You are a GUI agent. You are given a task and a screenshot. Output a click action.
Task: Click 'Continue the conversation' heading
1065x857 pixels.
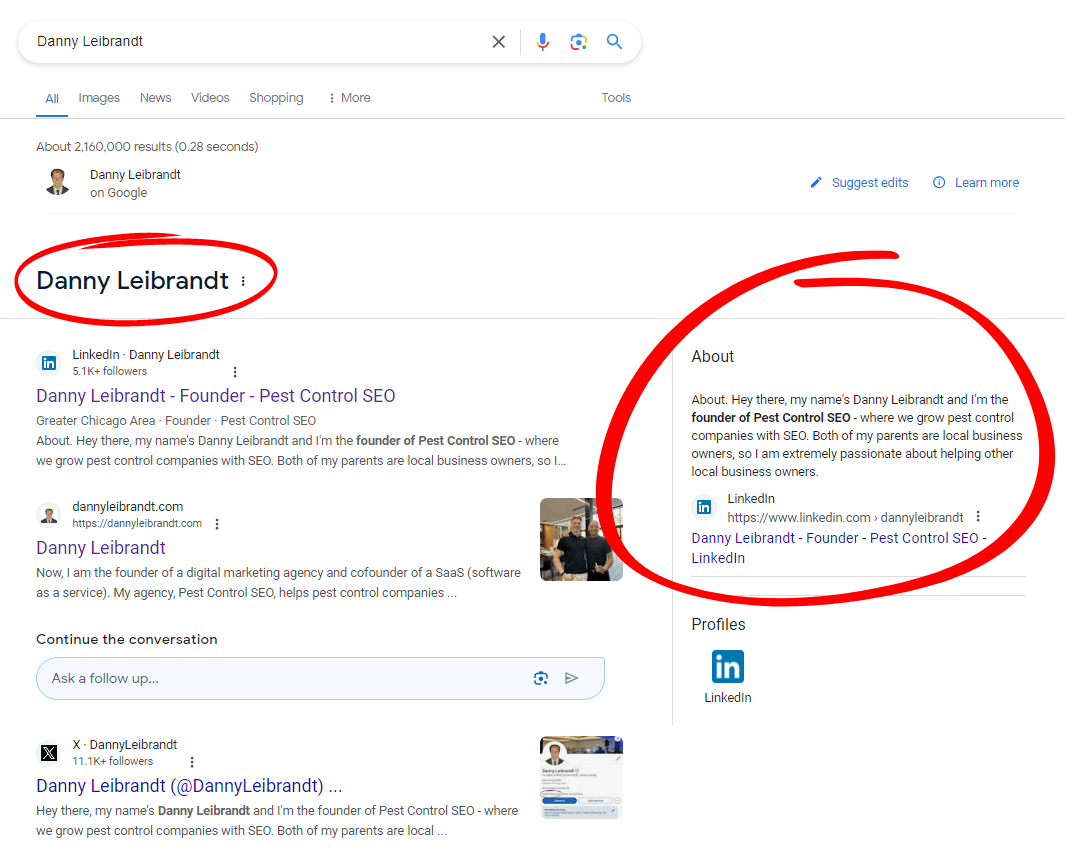click(x=126, y=639)
